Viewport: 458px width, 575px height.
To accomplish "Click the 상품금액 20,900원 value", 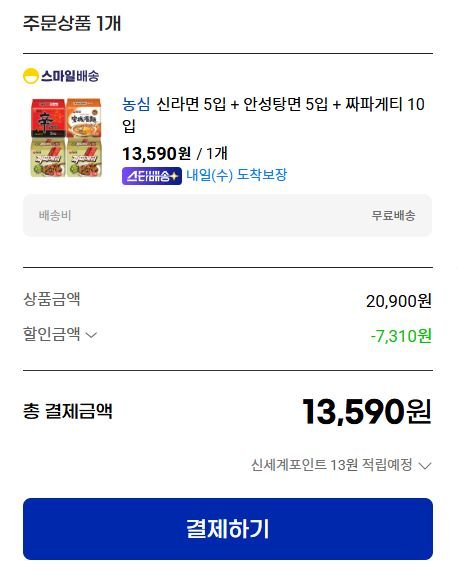I will (x=399, y=301).
